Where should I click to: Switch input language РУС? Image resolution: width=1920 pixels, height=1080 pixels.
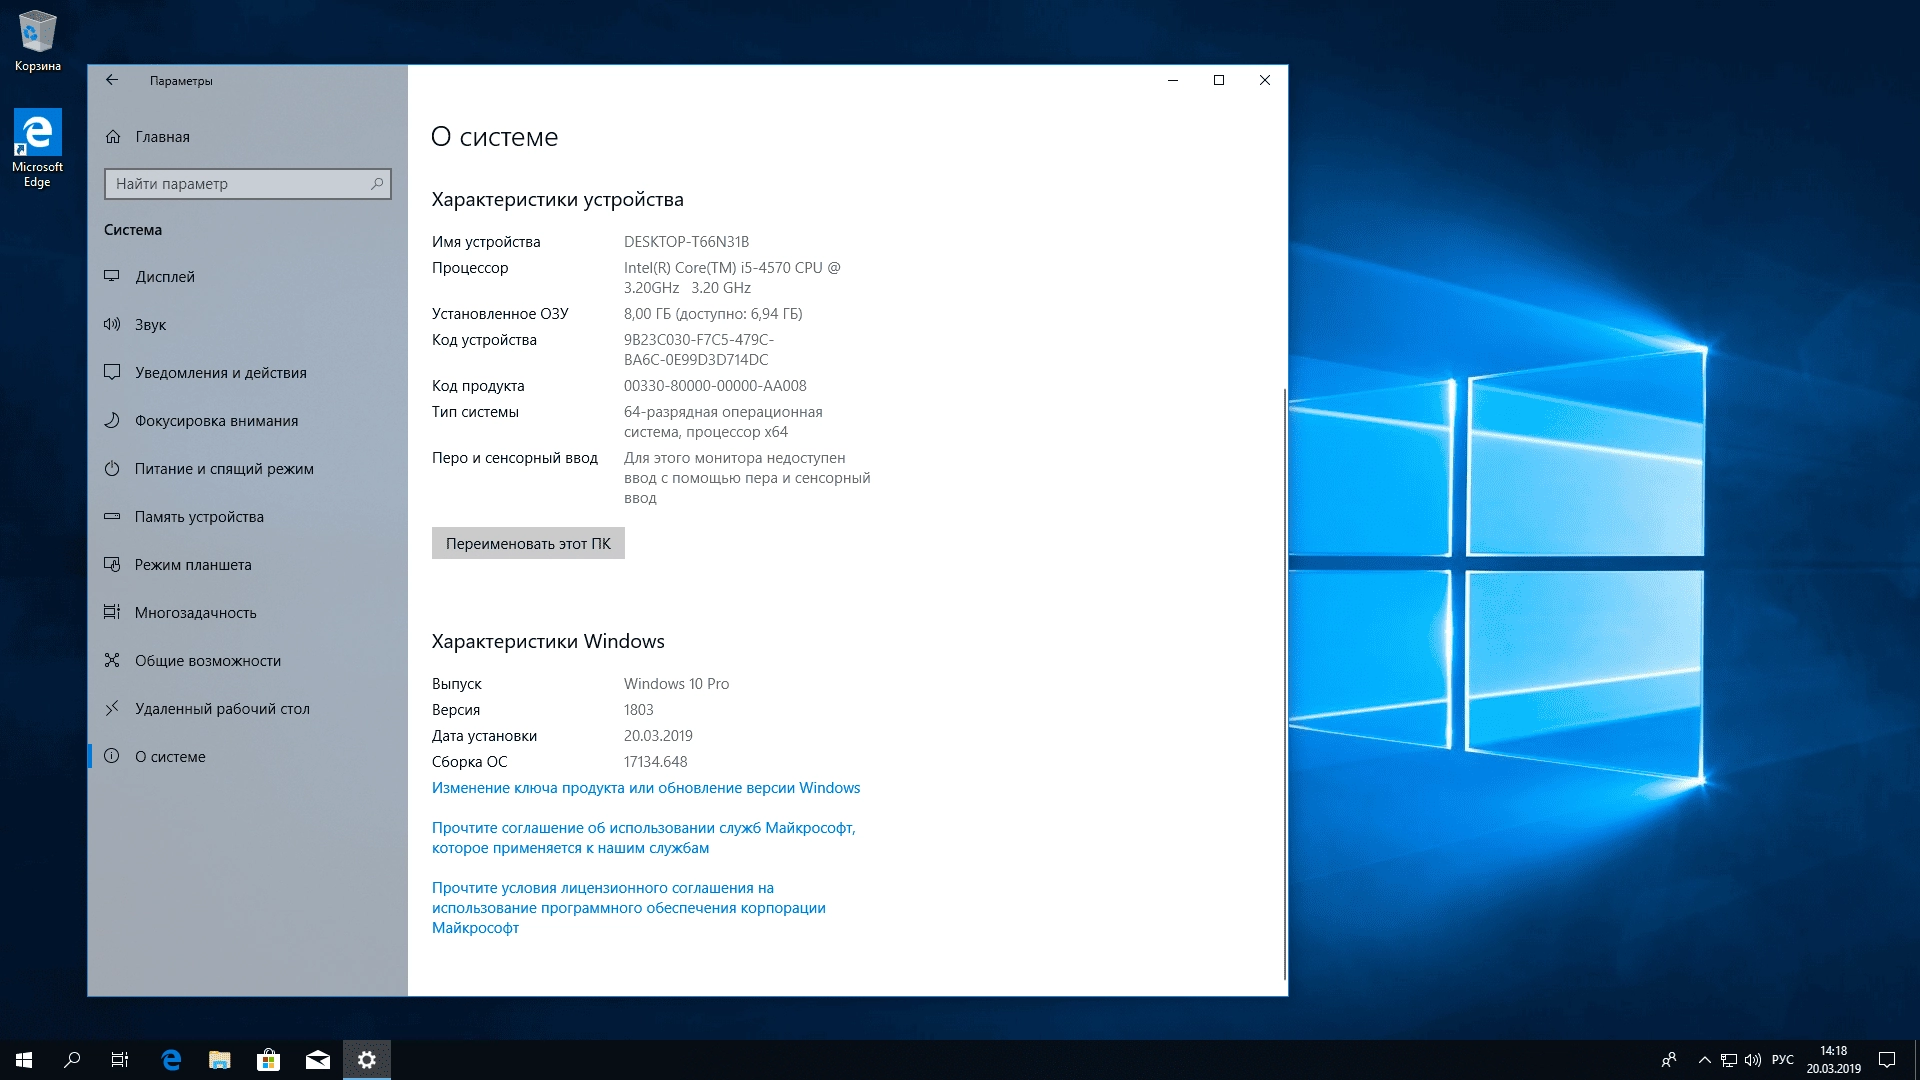point(1783,1060)
